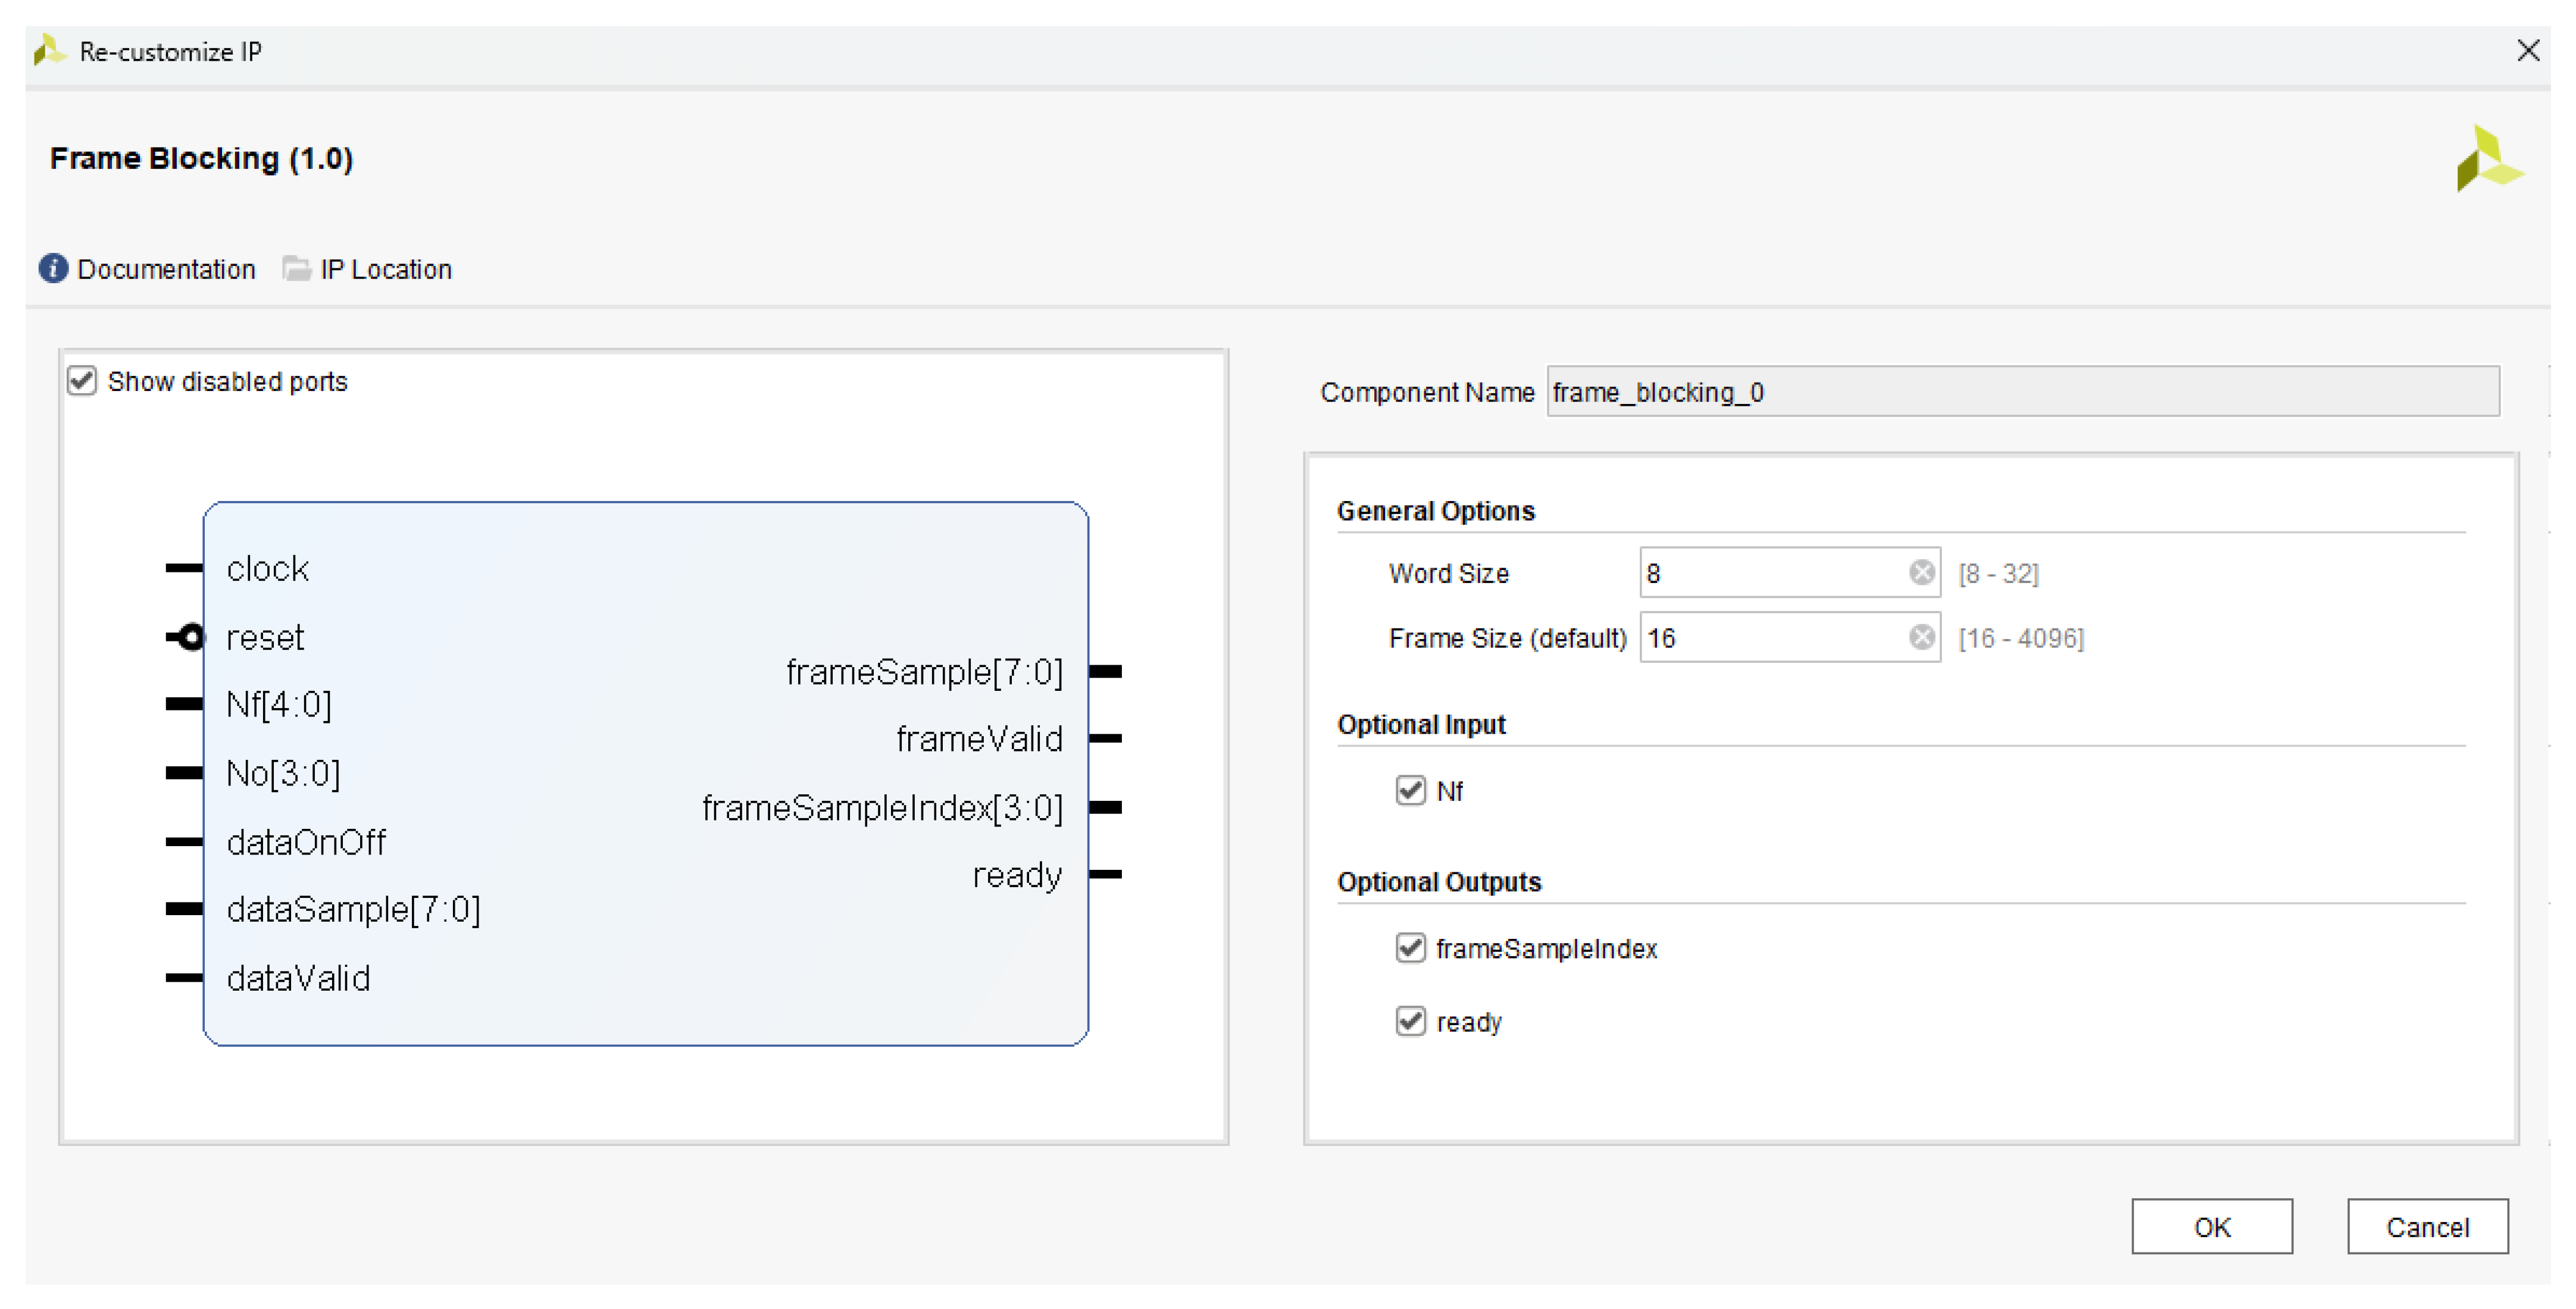This screenshot has width=2576, height=1309.
Task: Click into the Frame Size input field
Action: click(1770, 638)
